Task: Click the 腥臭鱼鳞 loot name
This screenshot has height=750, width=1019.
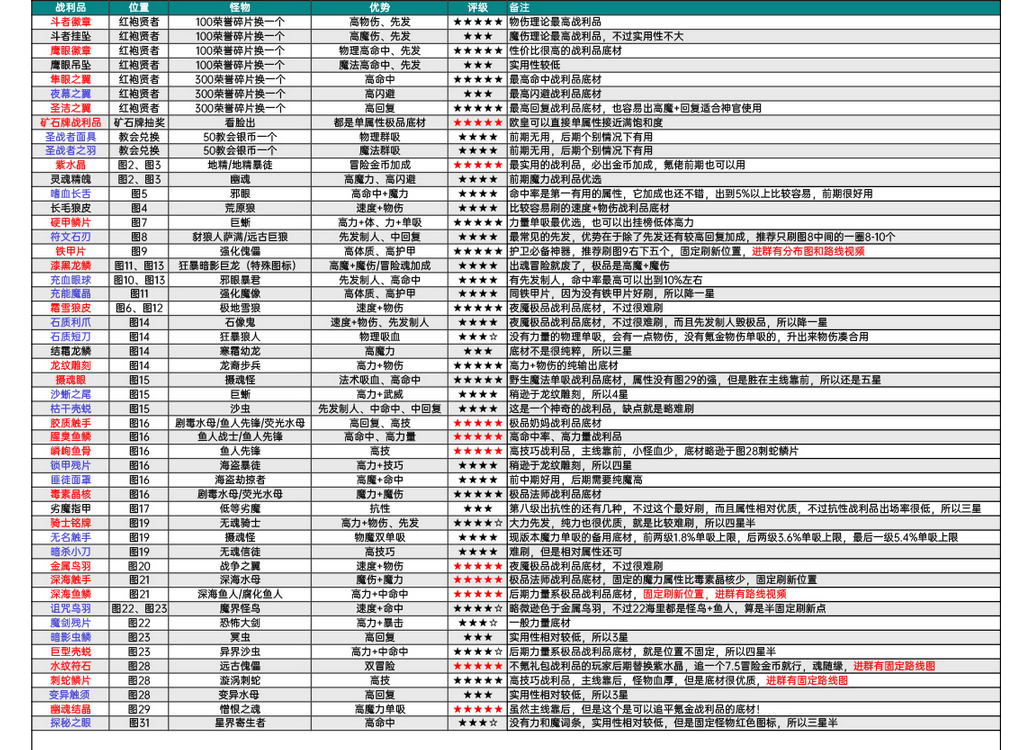Action: pyautogui.click(x=70, y=437)
